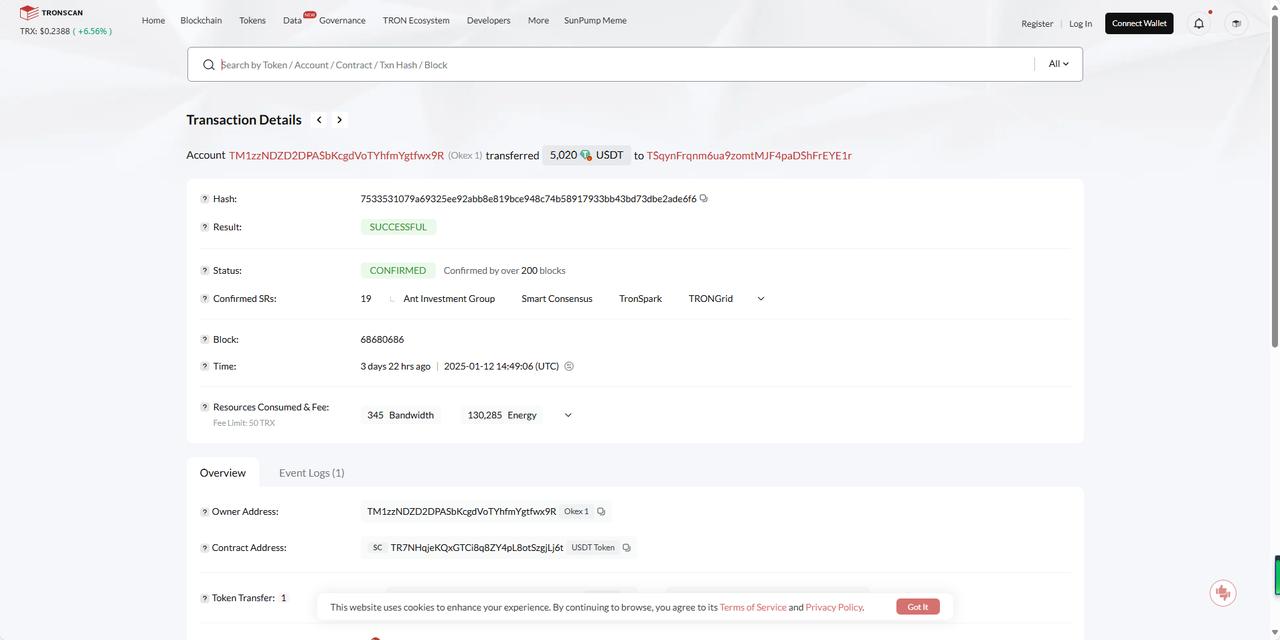Expand the Resources Consumed & Fee details
The height and width of the screenshot is (640, 1280).
click(568, 415)
